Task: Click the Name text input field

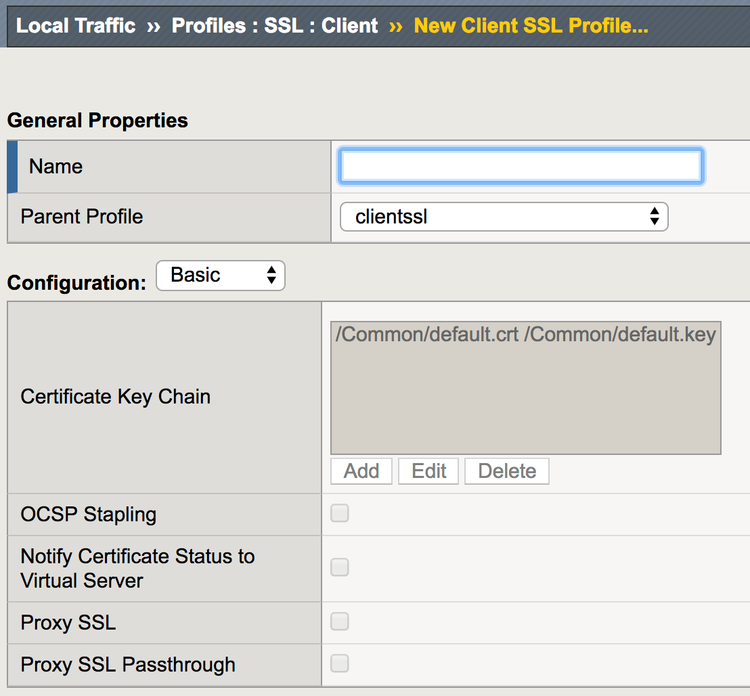Action: pos(521,166)
